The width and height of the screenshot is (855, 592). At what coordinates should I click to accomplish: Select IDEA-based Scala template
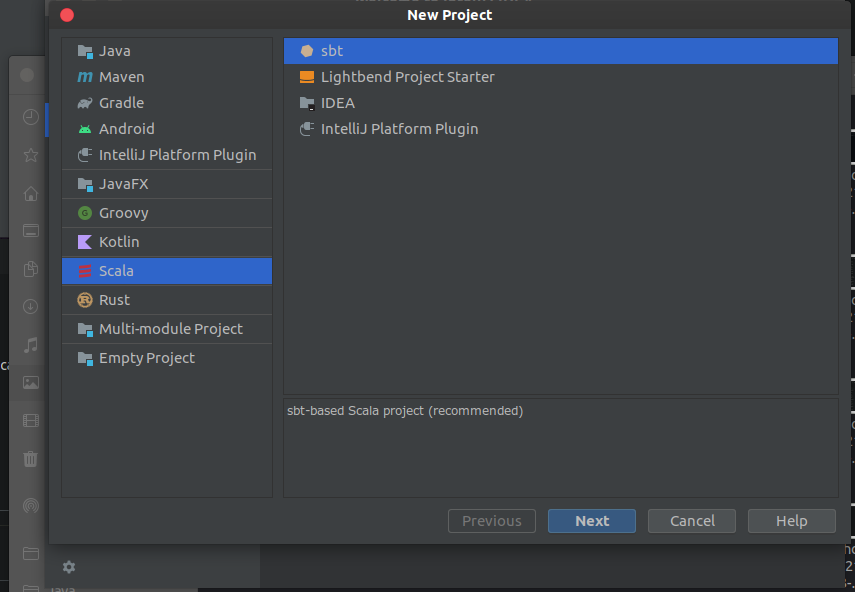click(x=337, y=103)
